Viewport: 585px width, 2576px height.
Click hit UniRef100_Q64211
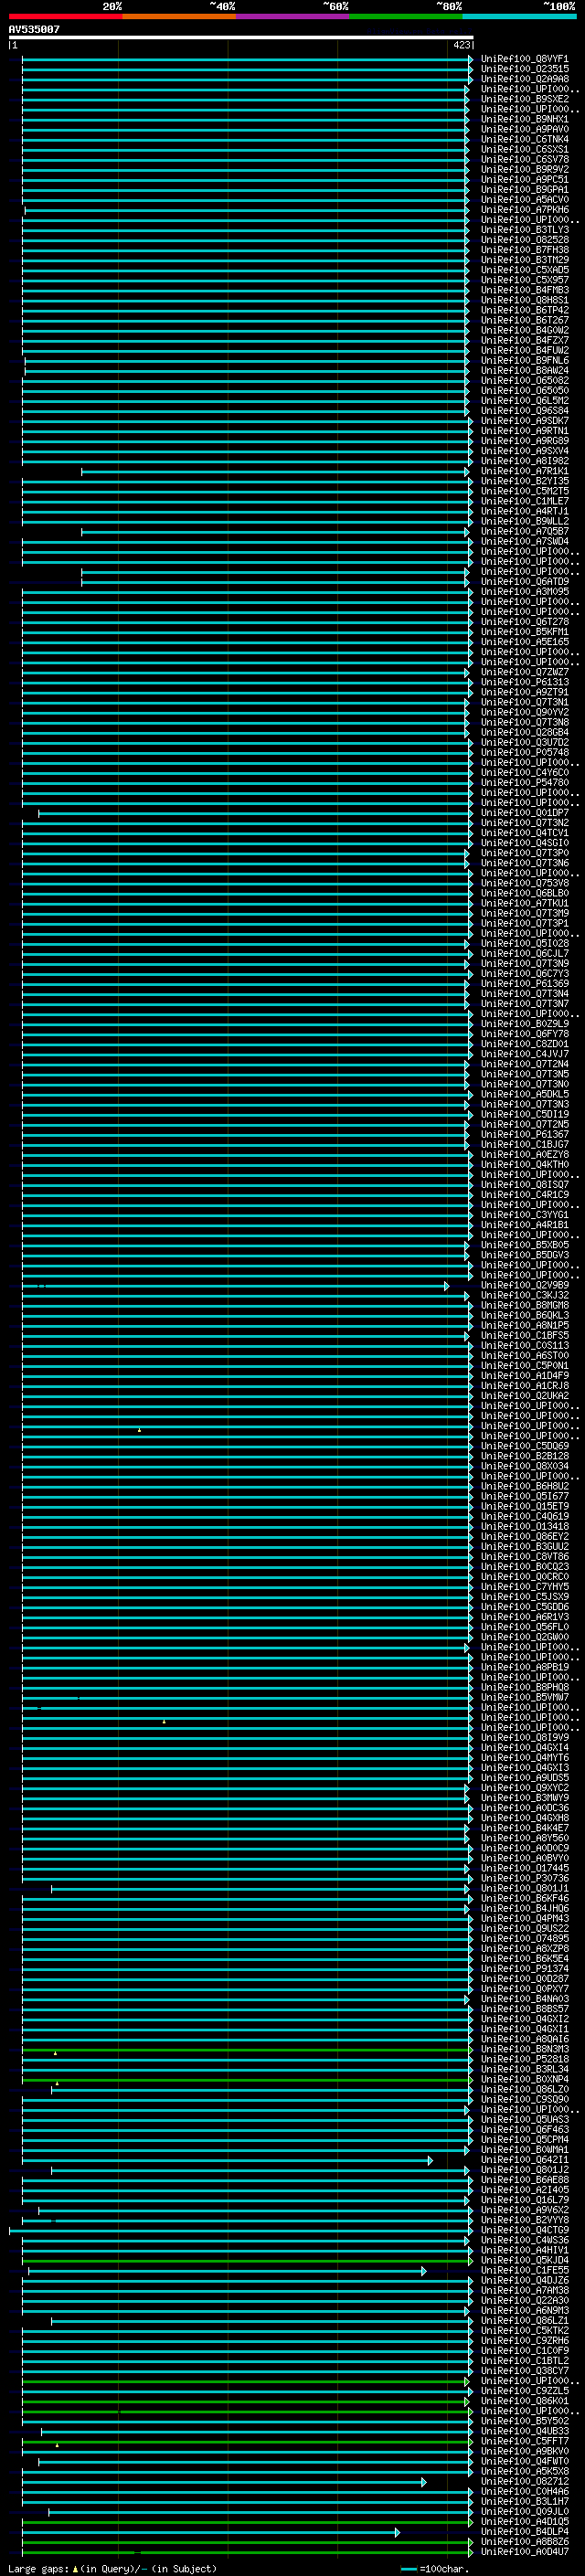pyautogui.click(x=524, y=2159)
